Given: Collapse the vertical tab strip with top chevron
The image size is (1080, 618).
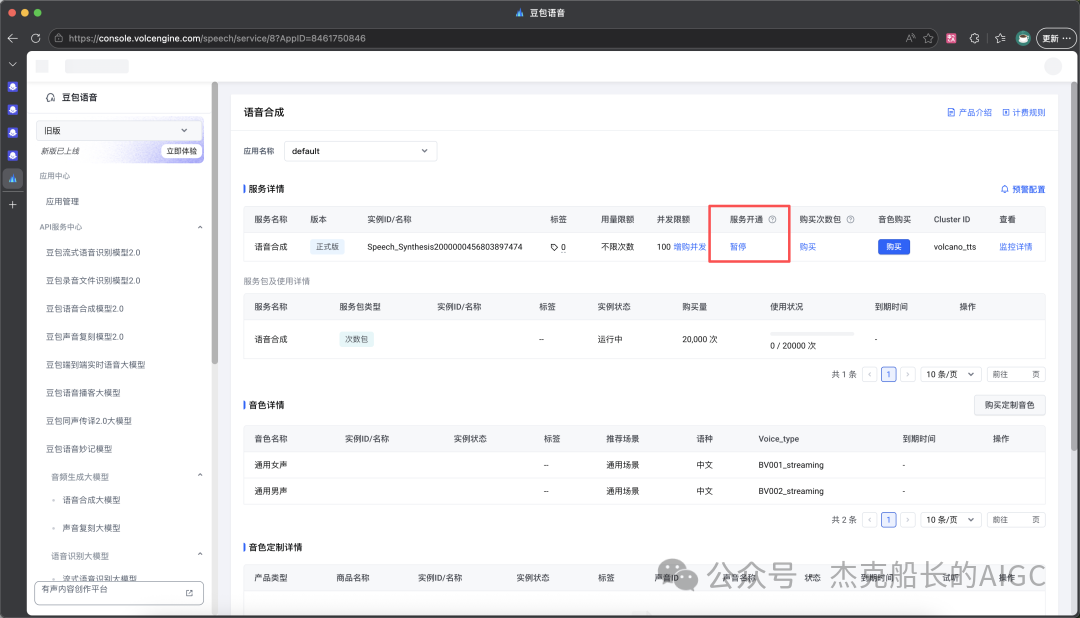Looking at the screenshot, I should 12,64.
